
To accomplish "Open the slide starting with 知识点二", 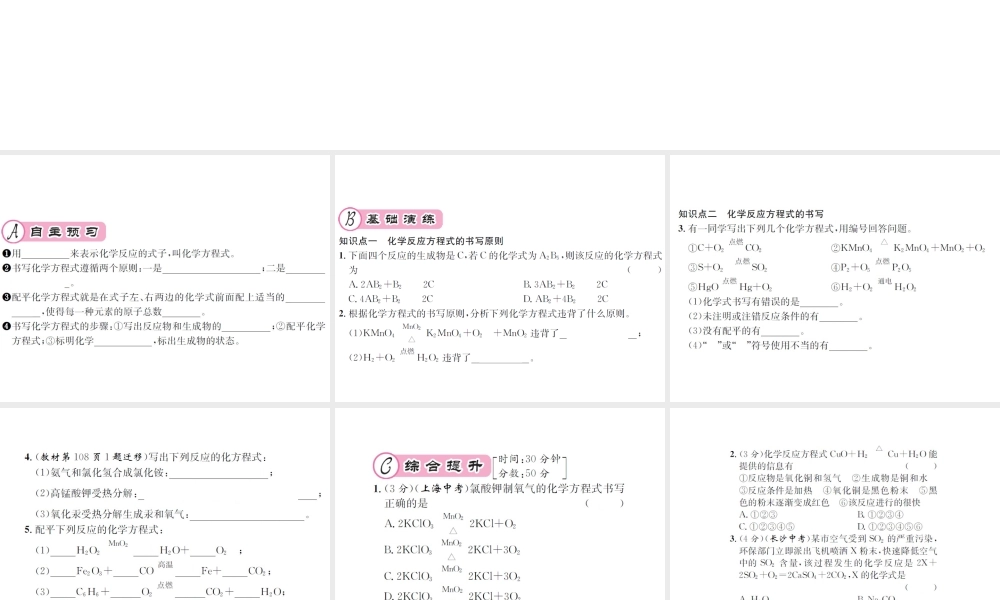I will click(835, 279).
